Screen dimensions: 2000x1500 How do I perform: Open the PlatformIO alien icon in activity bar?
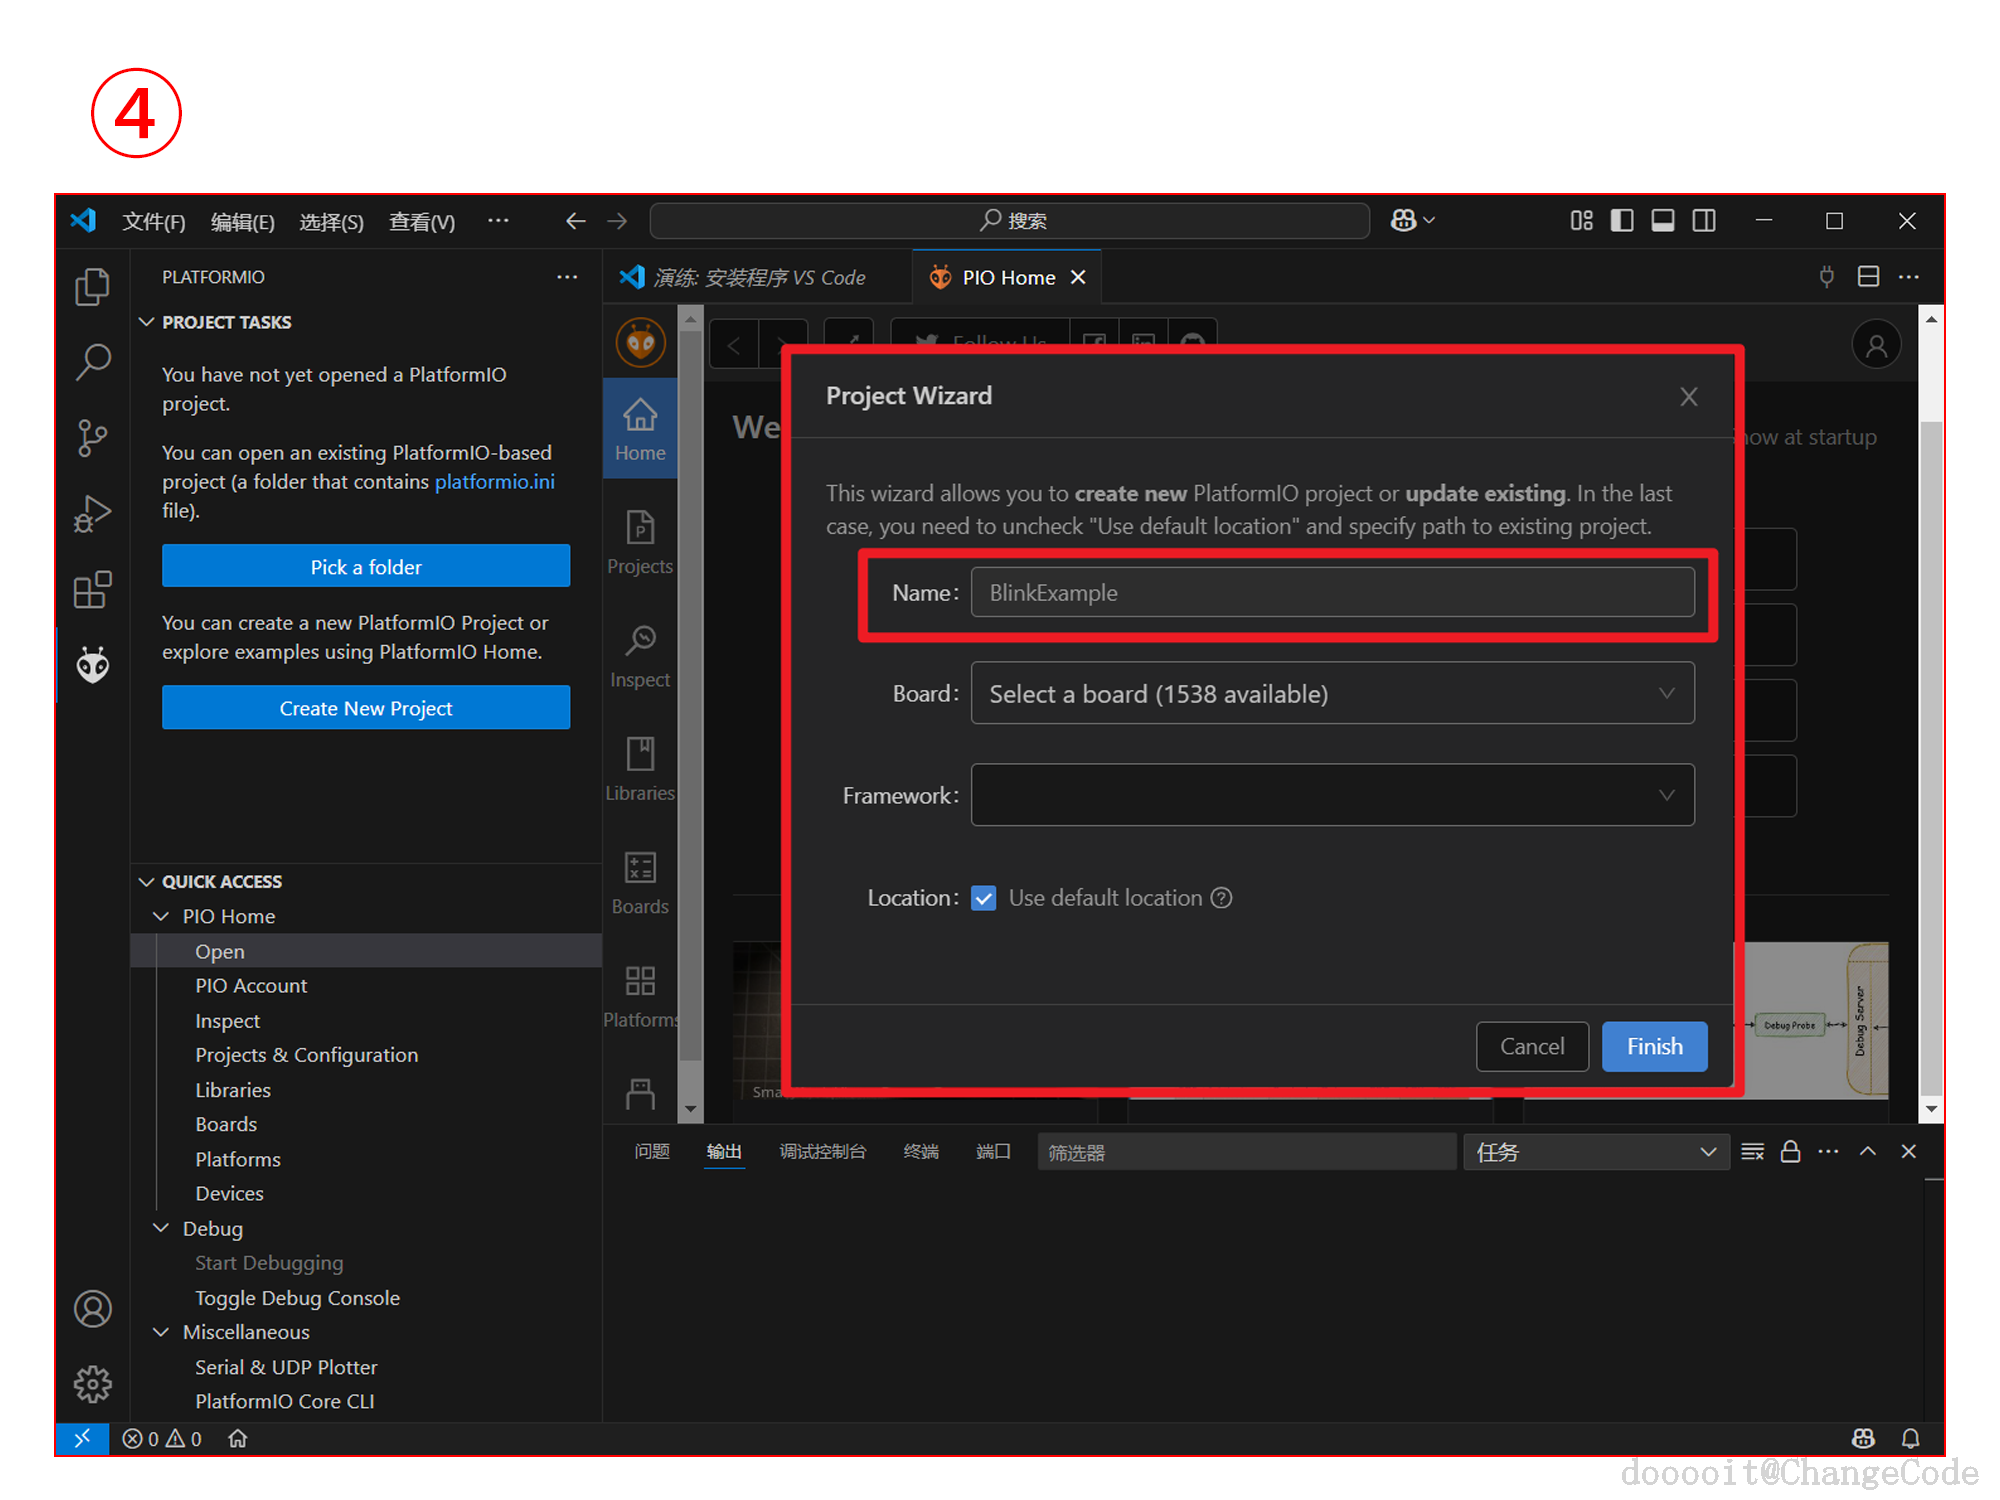pyautogui.click(x=93, y=664)
